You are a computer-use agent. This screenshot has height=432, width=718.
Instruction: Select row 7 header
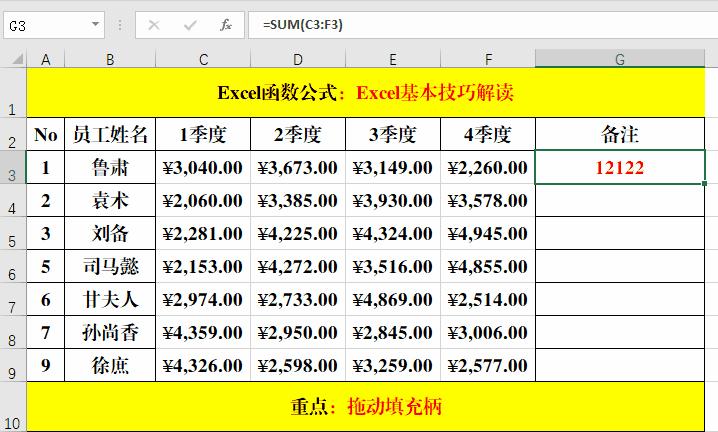click(13, 299)
